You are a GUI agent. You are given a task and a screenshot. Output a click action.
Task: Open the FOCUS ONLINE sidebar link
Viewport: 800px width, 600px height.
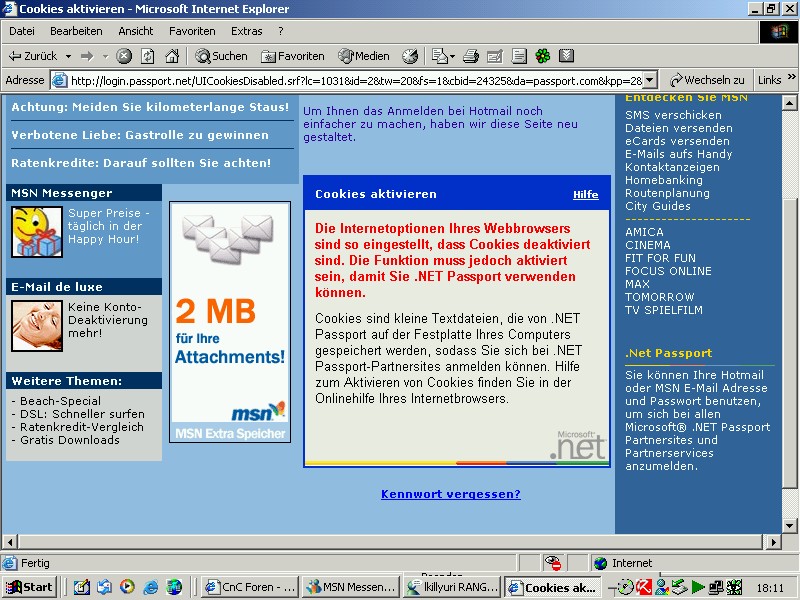[668, 271]
